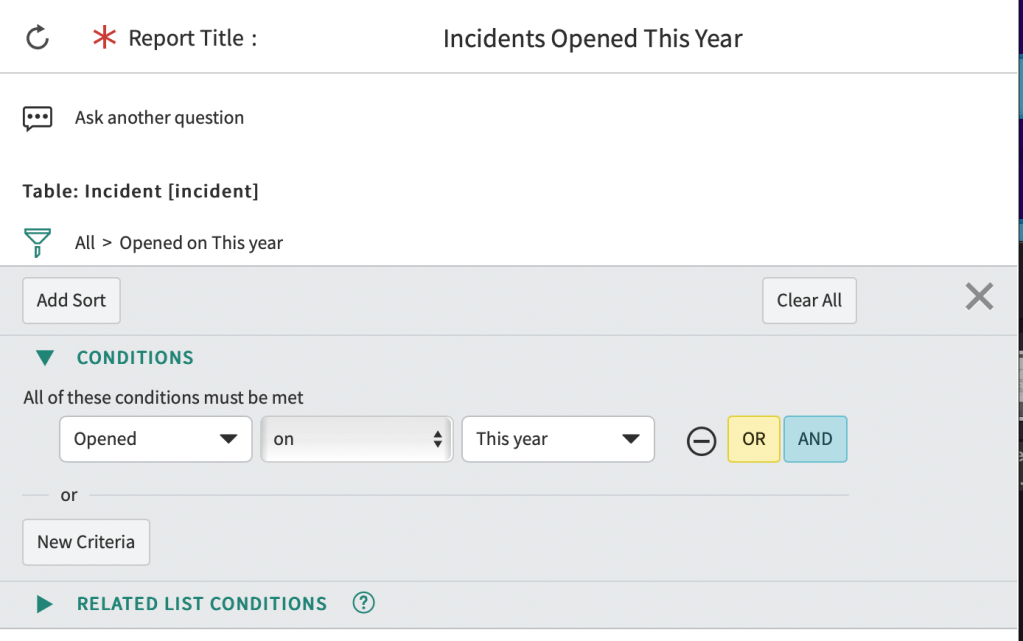Click the refresh report icon

[x=37, y=39]
